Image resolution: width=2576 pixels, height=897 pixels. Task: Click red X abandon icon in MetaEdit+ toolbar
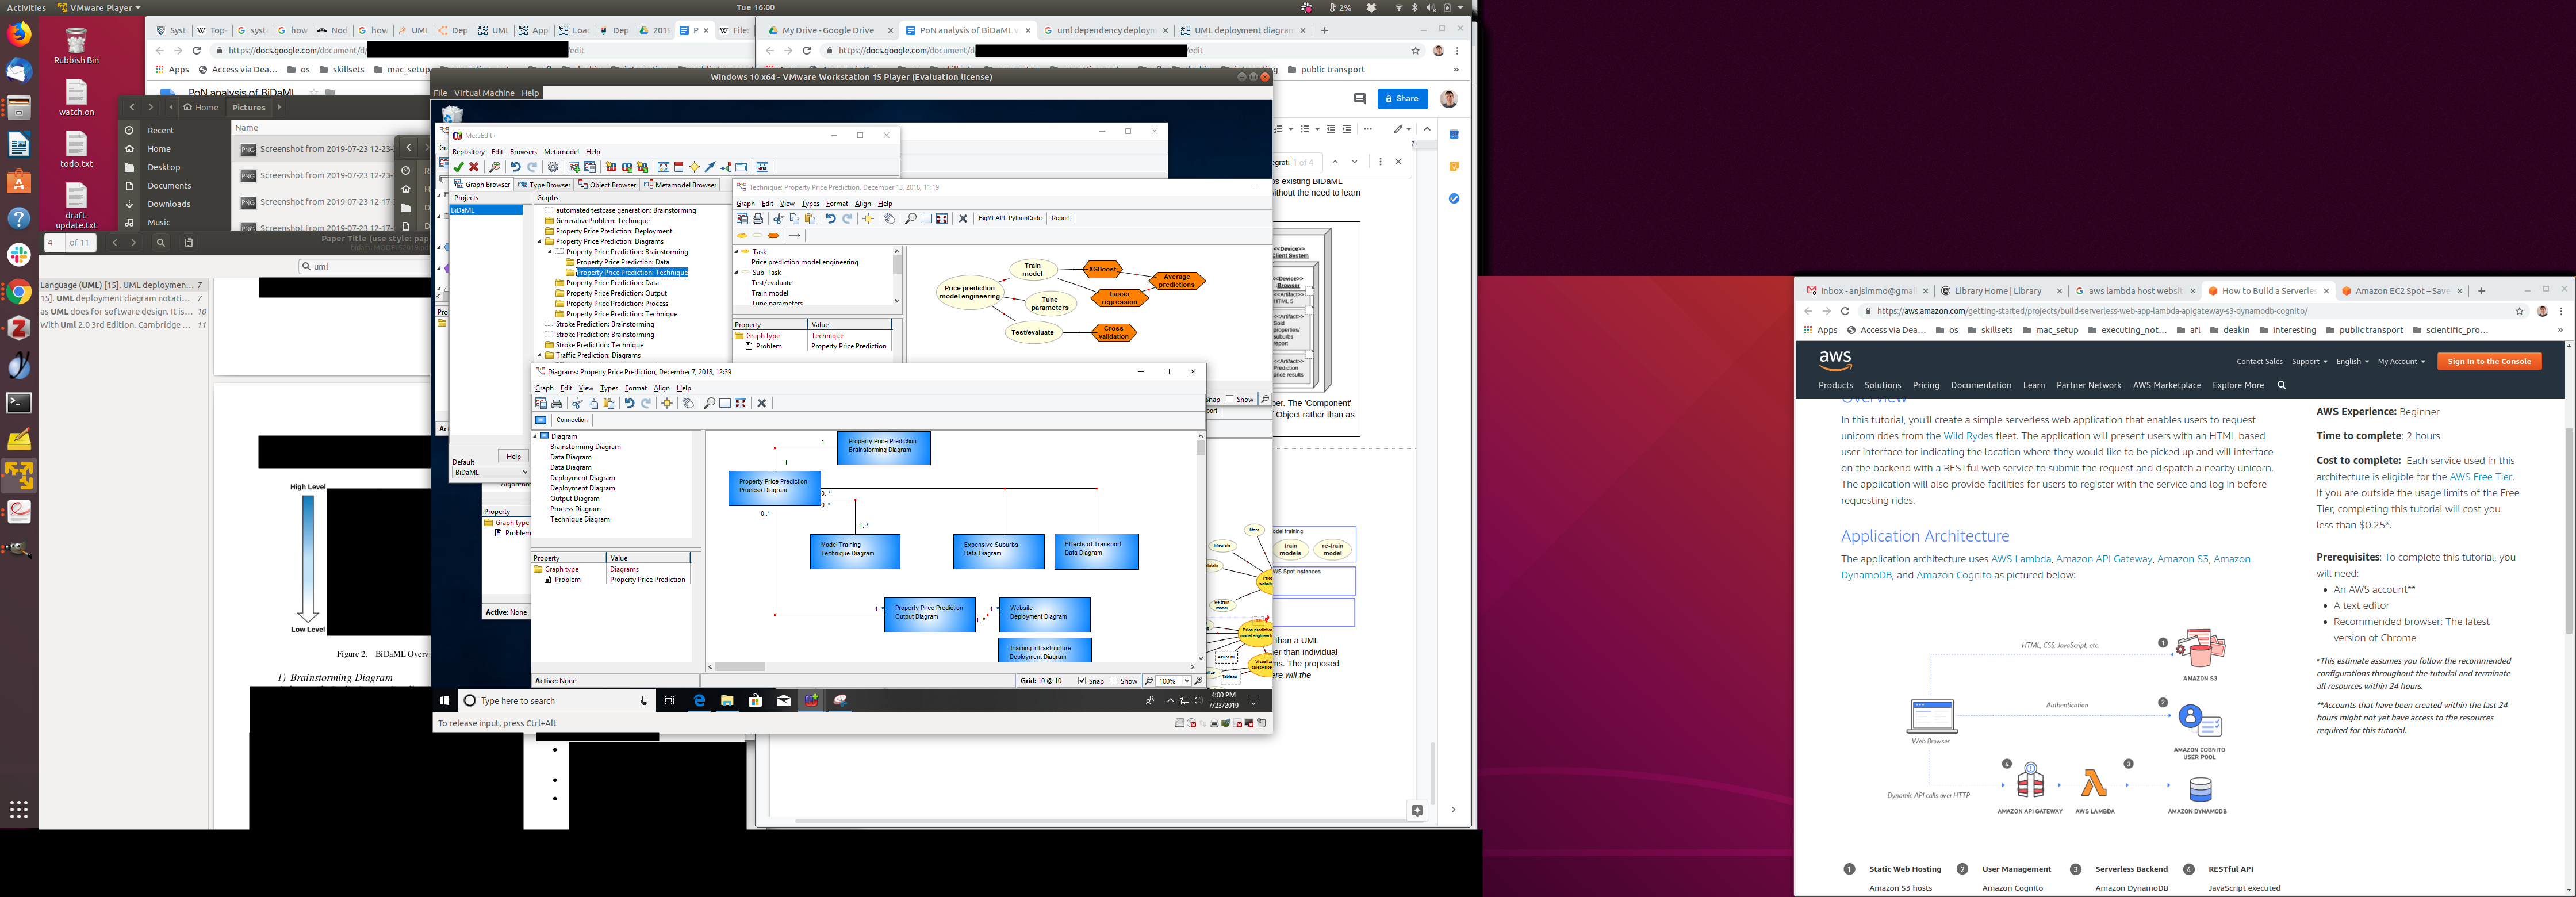point(474,167)
